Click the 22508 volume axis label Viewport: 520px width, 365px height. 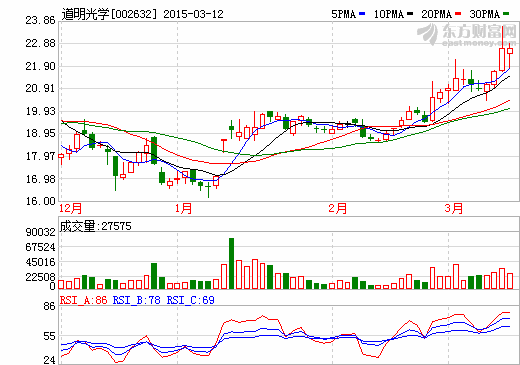(x=40, y=277)
